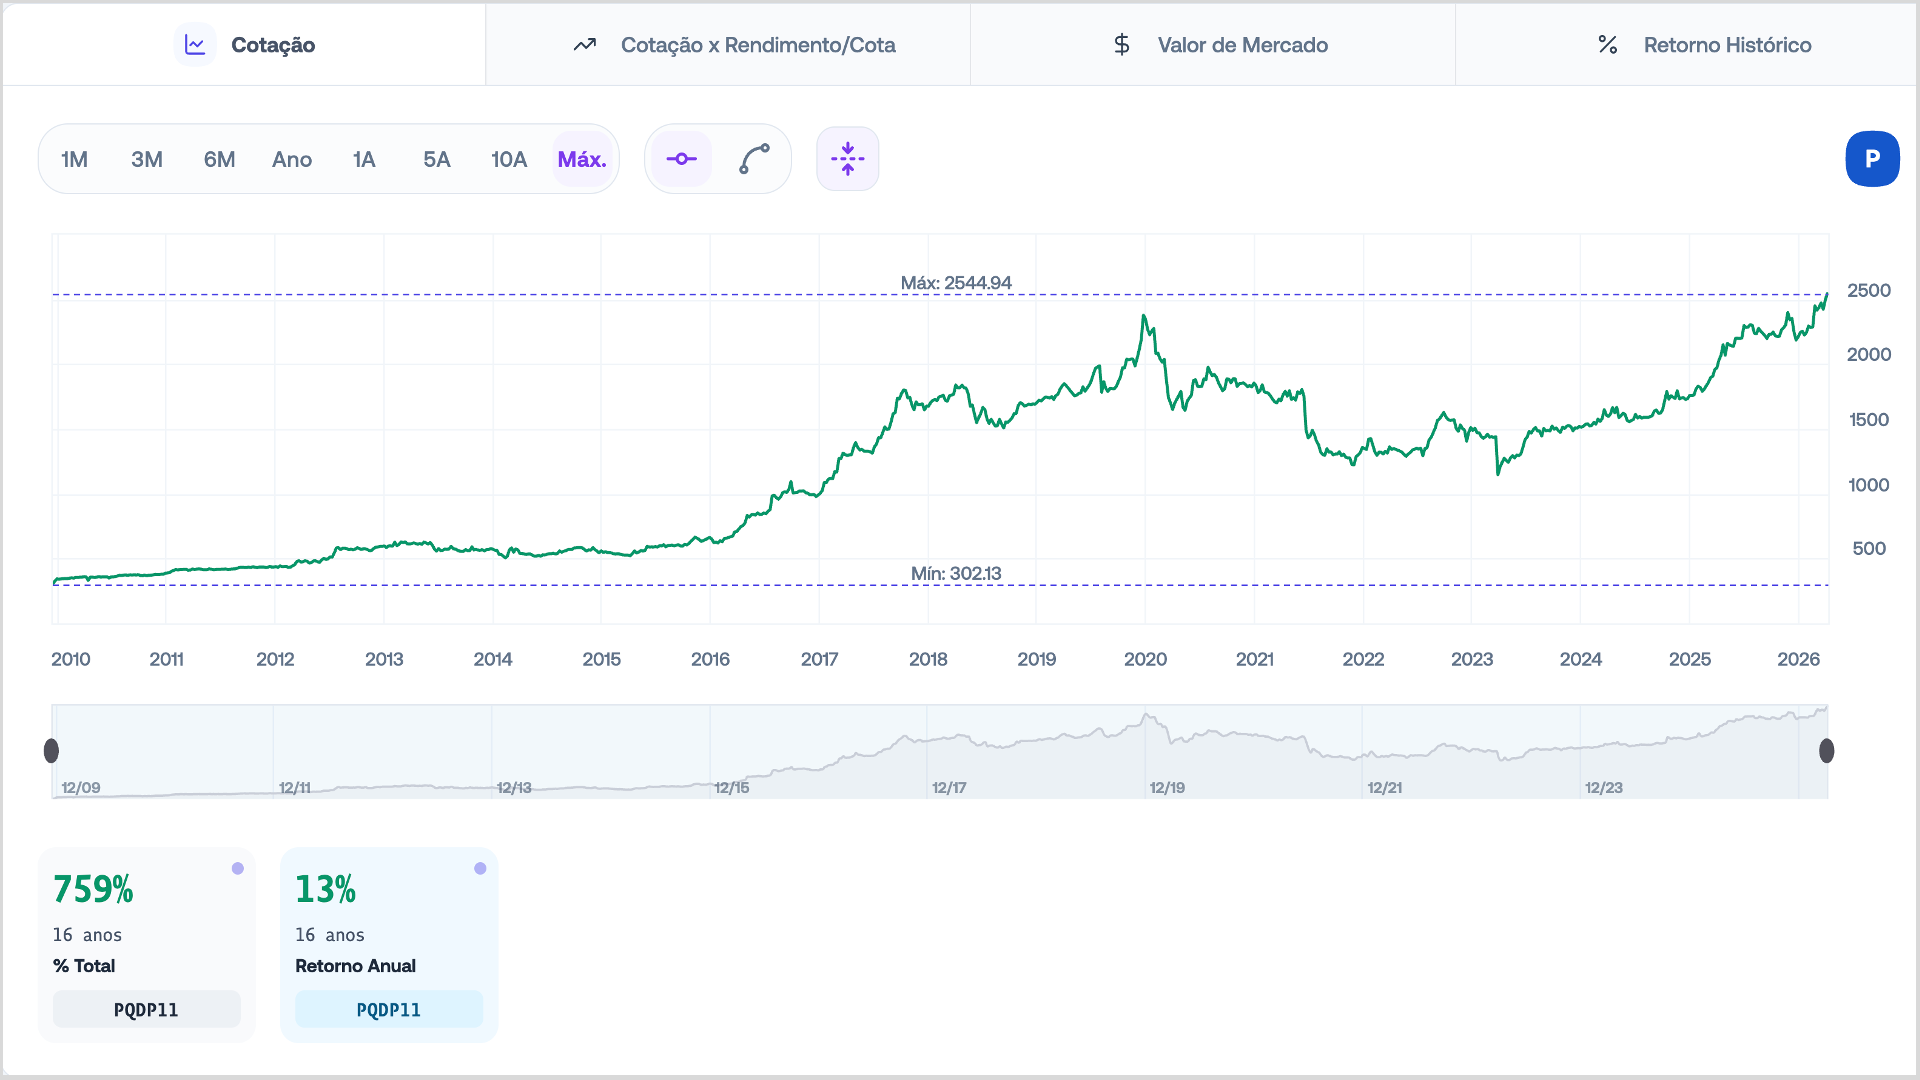Click the purple compress arrows icon
Screen dimensions: 1920x1080
pyautogui.click(x=848, y=159)
